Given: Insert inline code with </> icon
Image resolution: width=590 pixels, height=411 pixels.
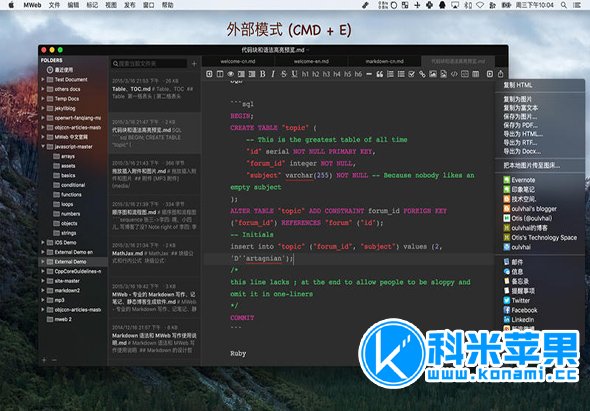Looking at the screenshot, I should [x=454, y=74].
